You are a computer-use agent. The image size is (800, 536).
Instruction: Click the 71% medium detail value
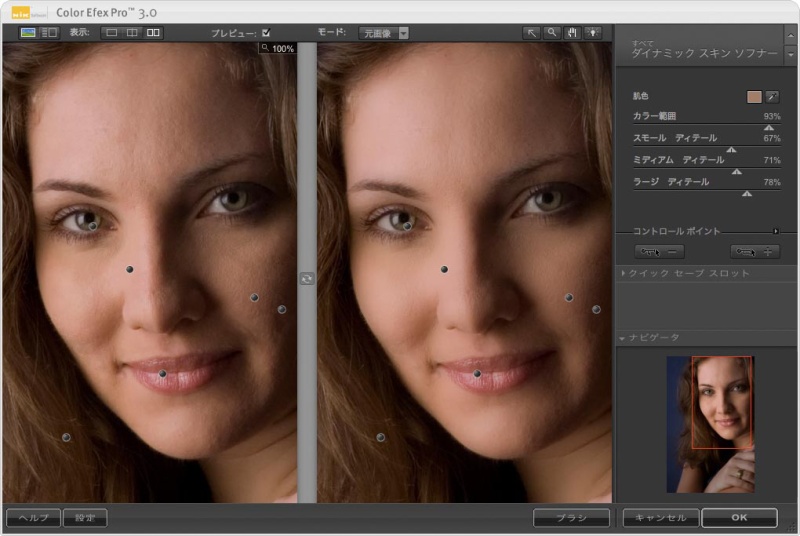pos(771,160)
